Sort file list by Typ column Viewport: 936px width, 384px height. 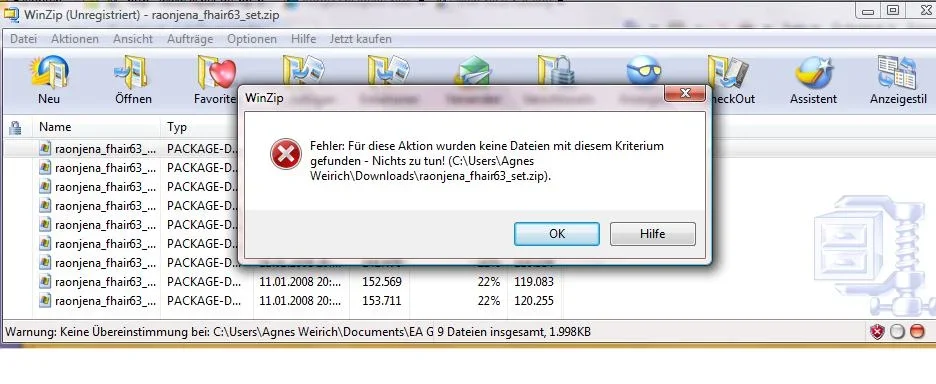pos(207,127)
